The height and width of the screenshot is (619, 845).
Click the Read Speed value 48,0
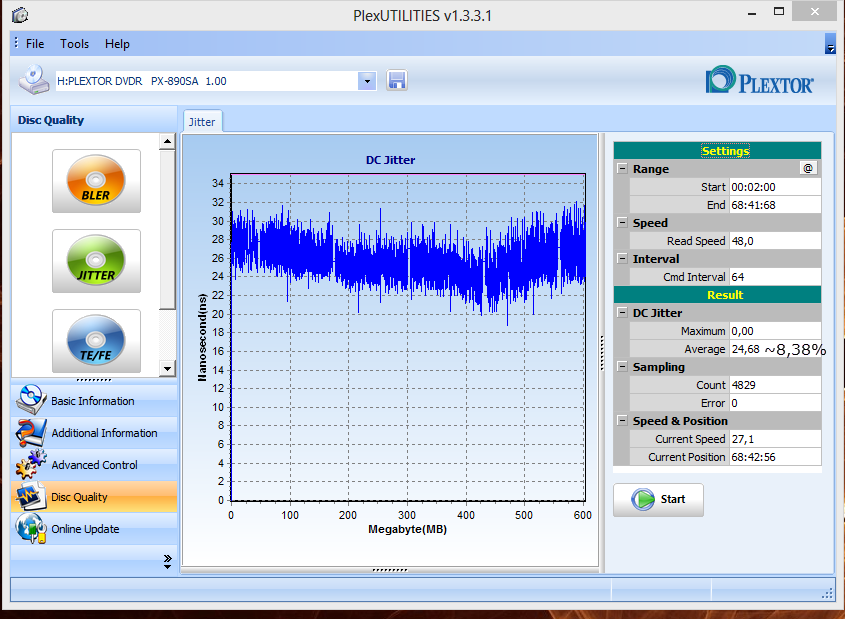(x=775, y=241)
